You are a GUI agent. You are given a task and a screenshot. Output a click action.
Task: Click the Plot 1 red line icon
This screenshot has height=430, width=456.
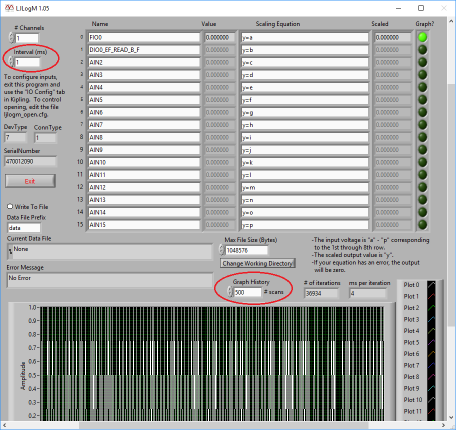[x=431, y=296]
